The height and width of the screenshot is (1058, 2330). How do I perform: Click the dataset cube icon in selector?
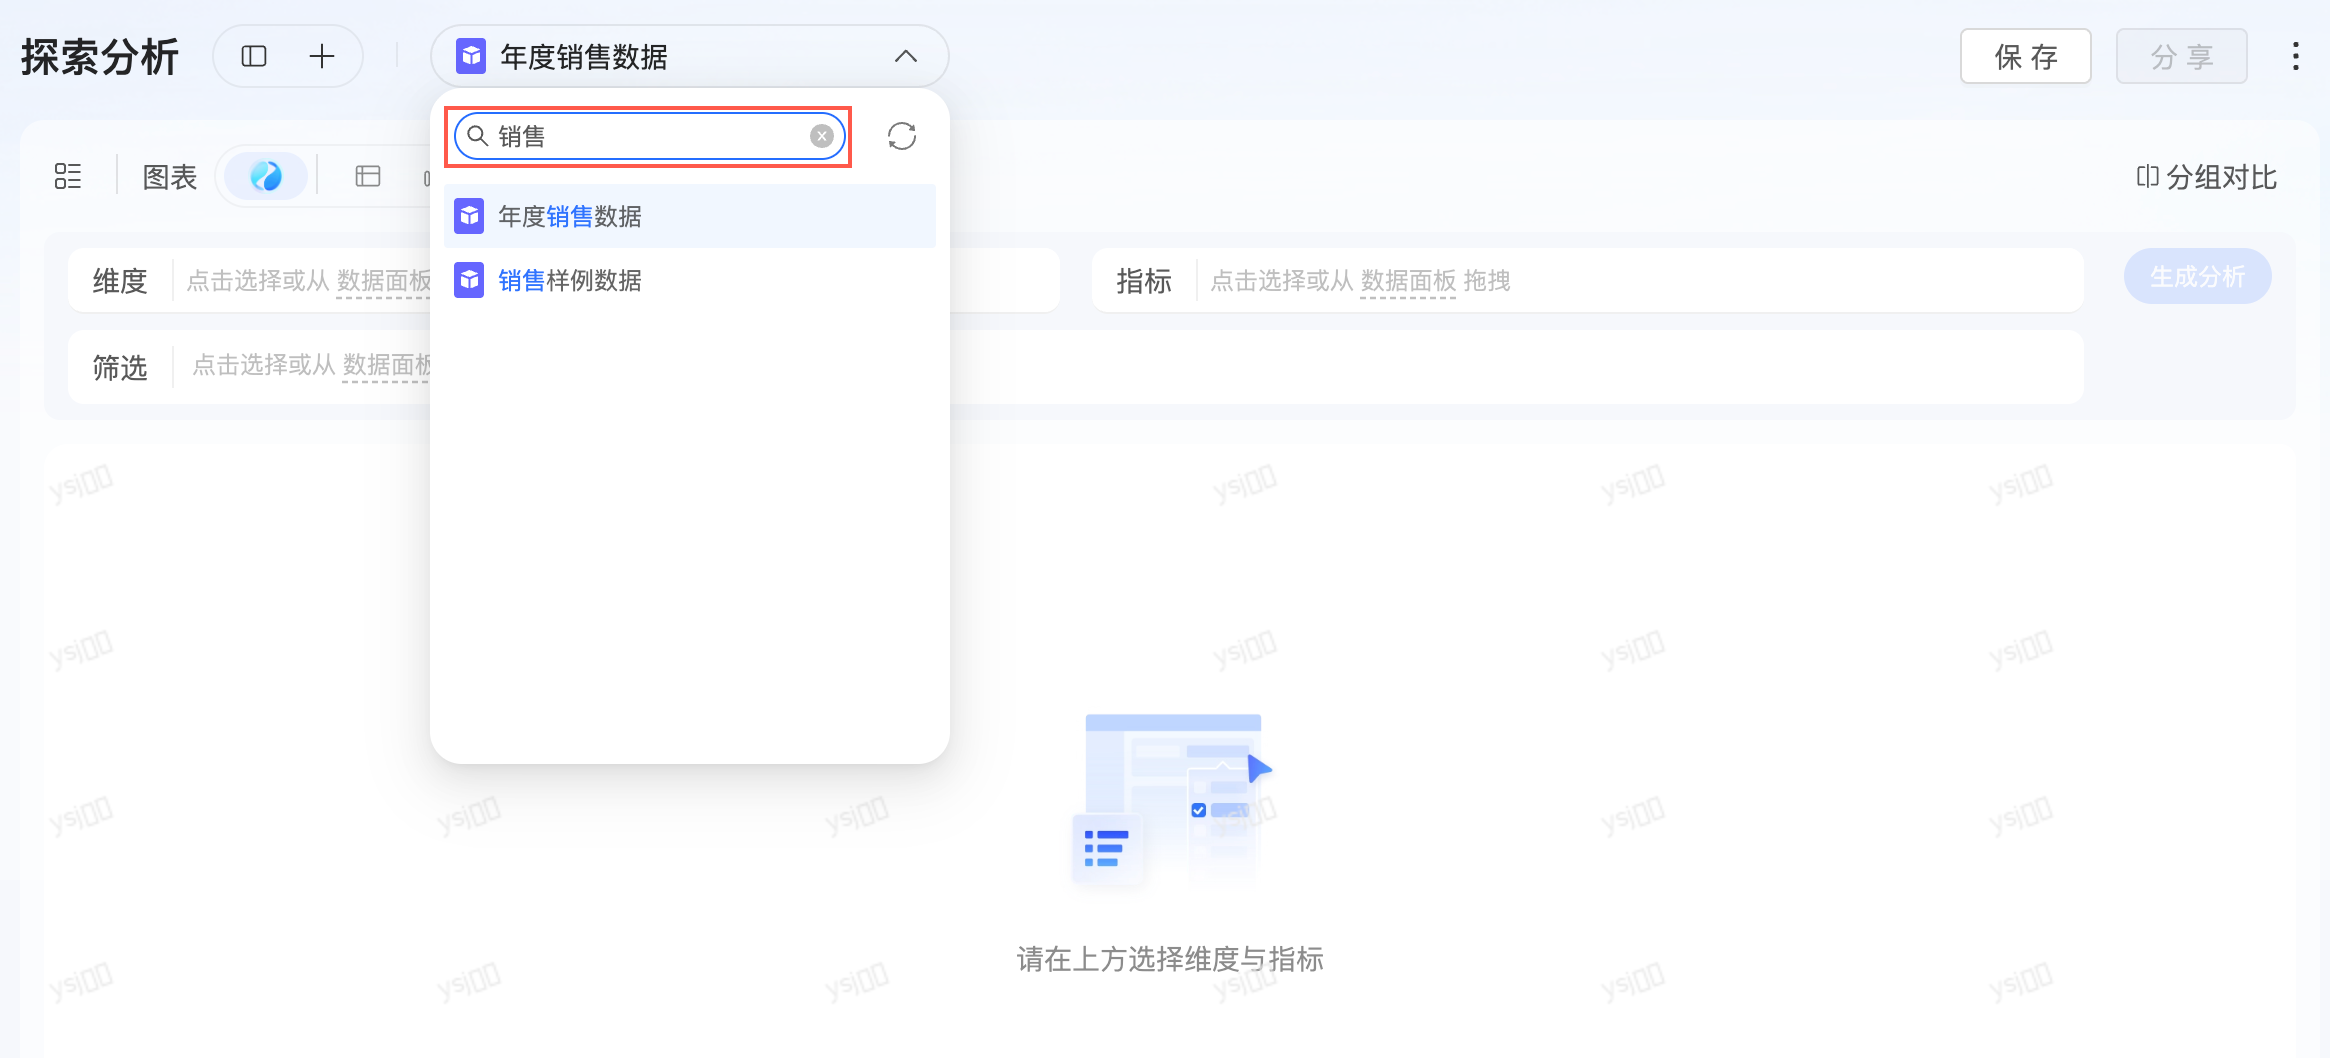tap(471, 56)
